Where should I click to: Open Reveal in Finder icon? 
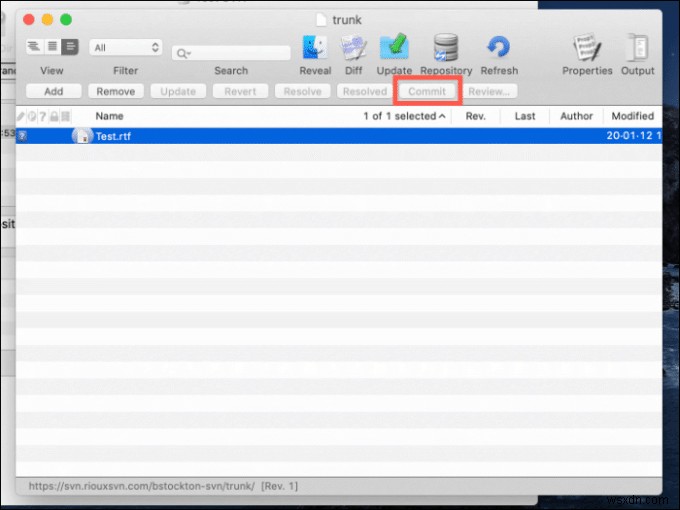(x=315, y=47)
